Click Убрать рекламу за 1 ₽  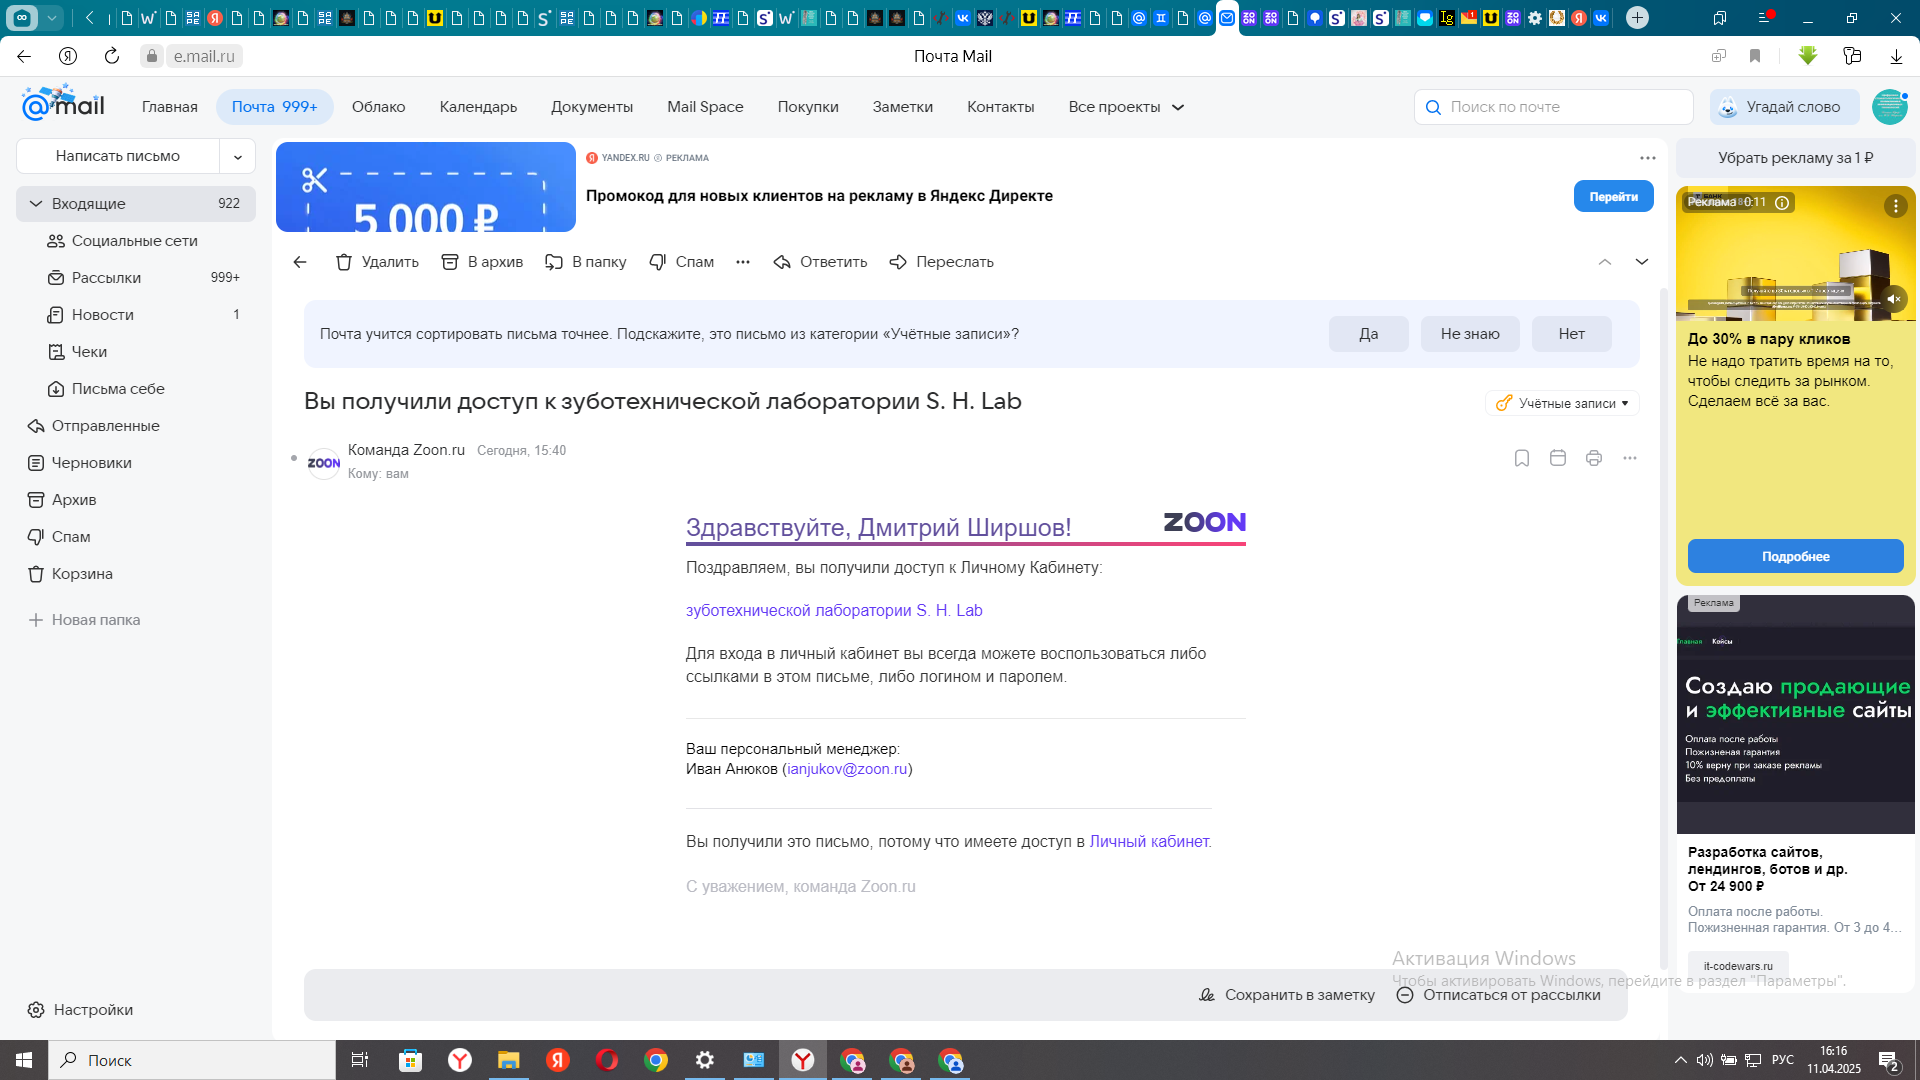point(1796,158)
